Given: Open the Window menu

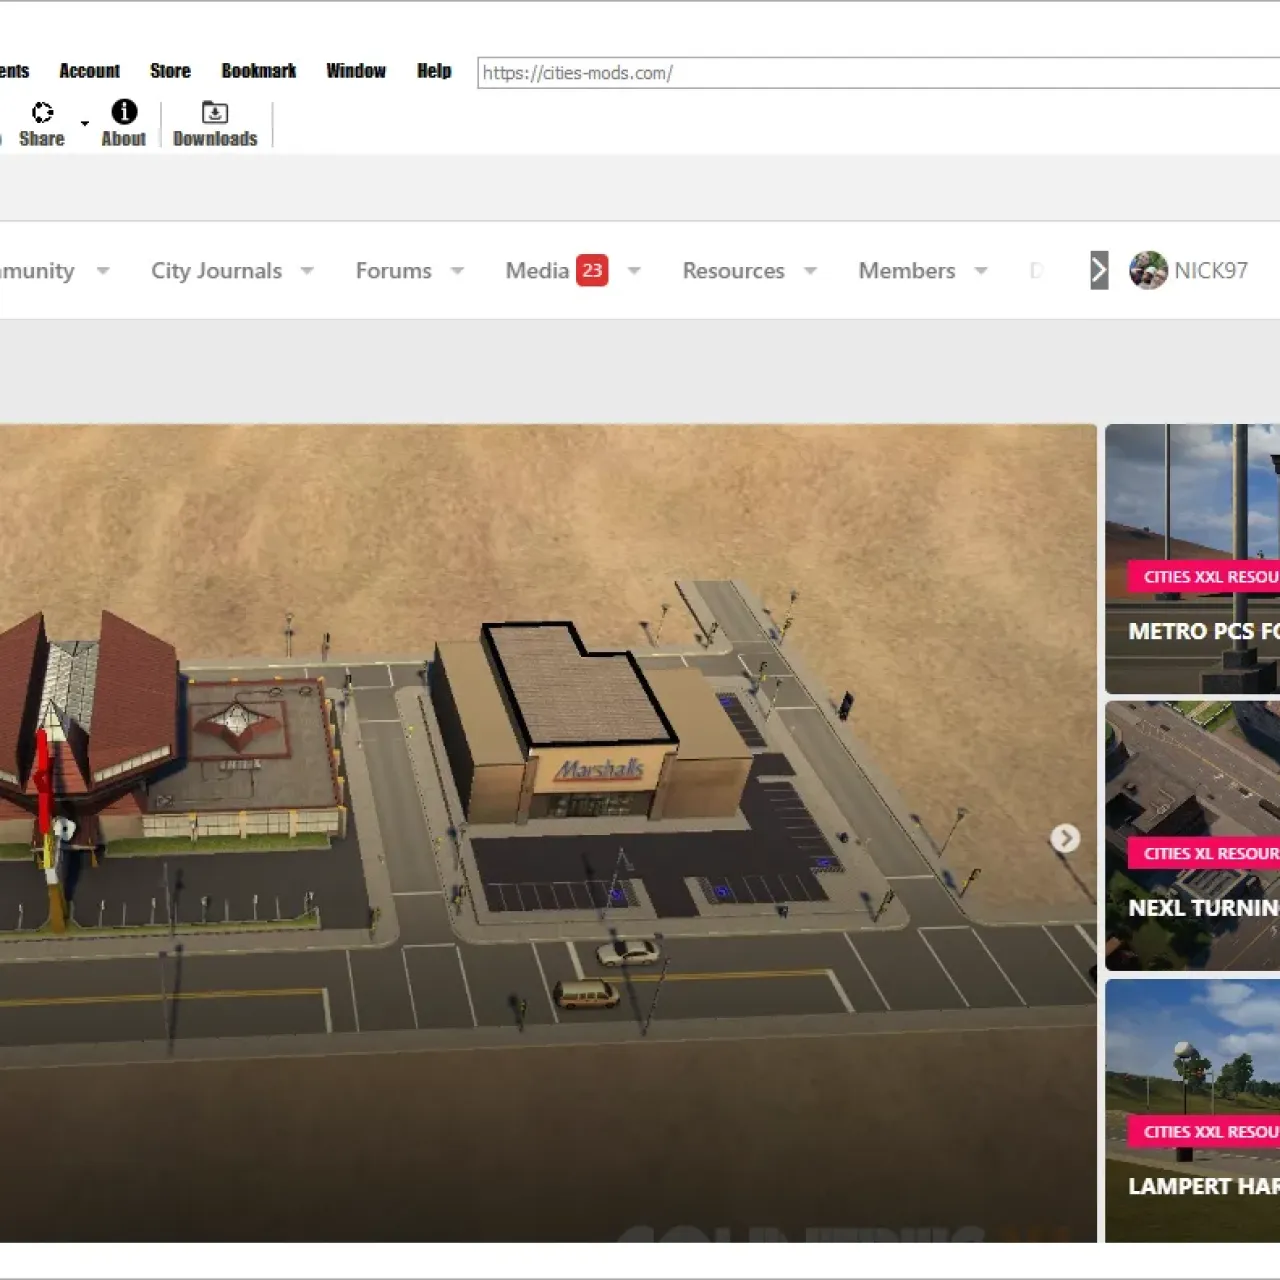Looking at the screenshot, I should pos(356,71).
